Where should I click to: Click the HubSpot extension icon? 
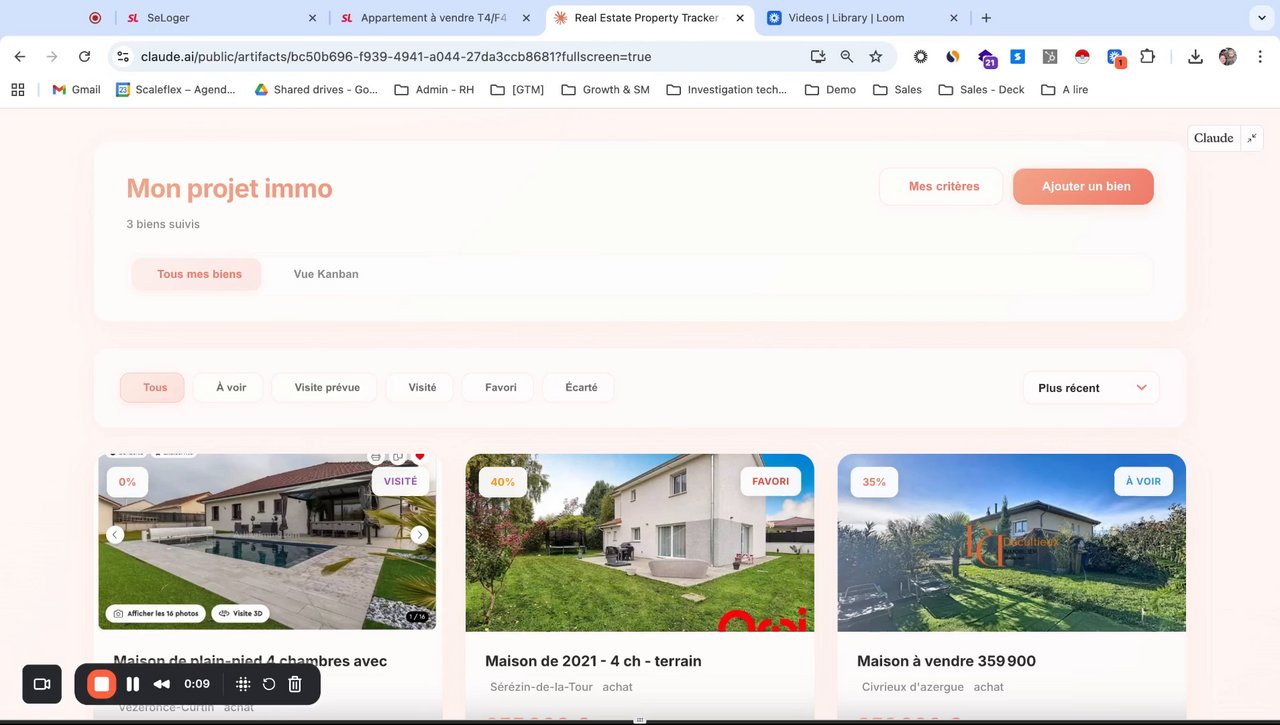click(1050, 57)
